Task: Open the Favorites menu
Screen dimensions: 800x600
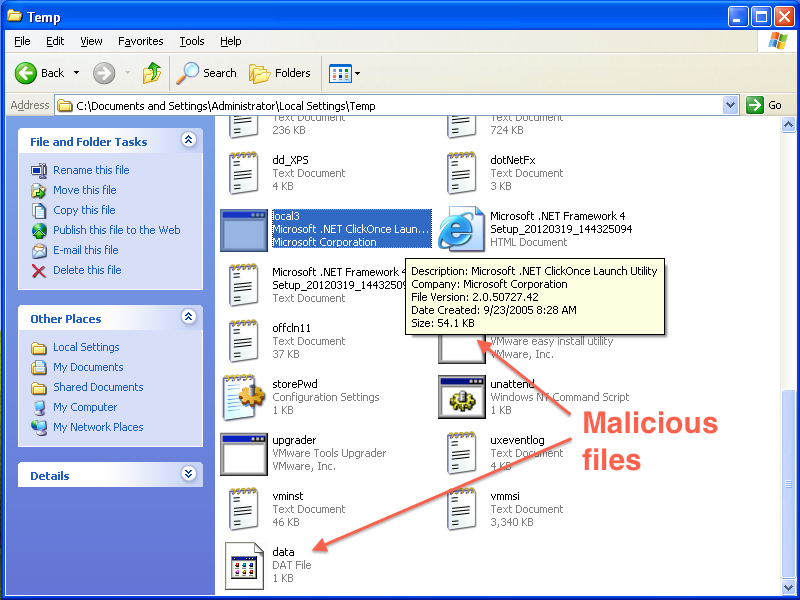Action: click(140, 41)
